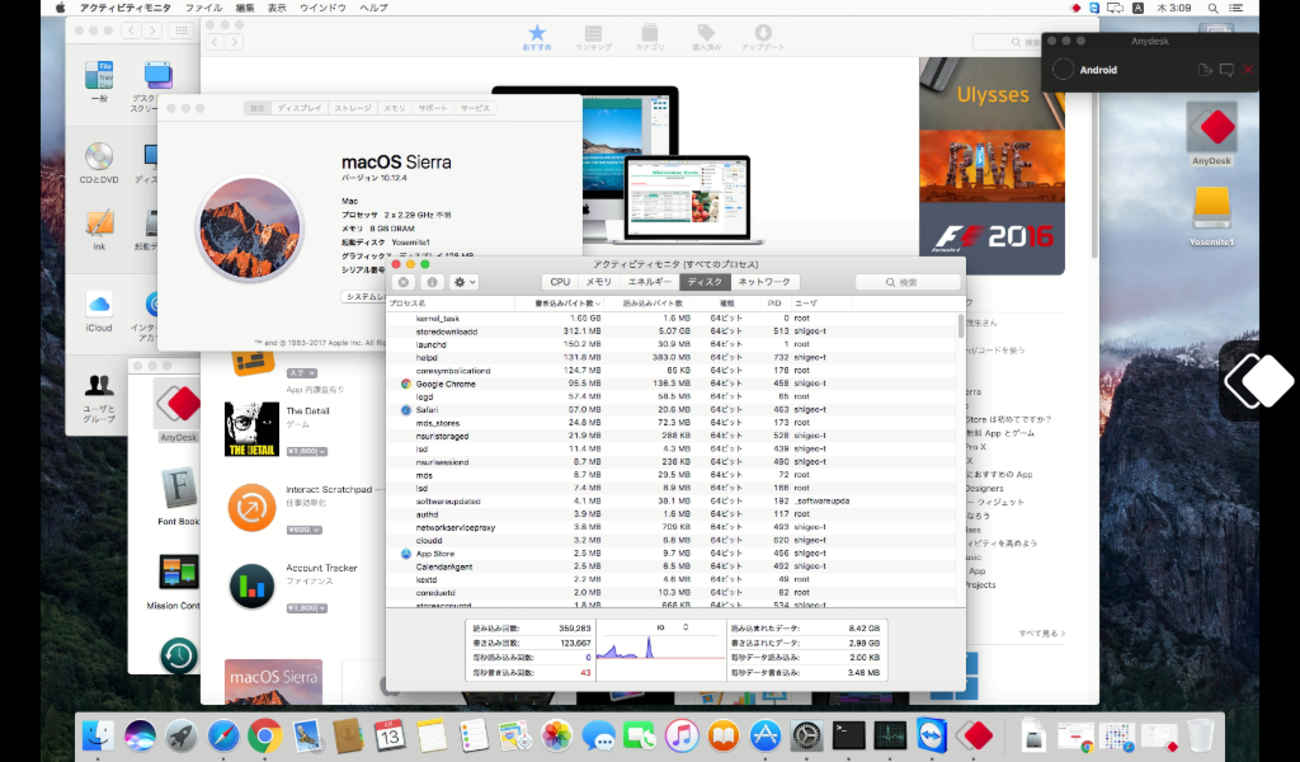Open the Yosemite1 drive on desktop
Image resolution: width=1300 pixels, height=762 pixels.
coord(1211,216)
